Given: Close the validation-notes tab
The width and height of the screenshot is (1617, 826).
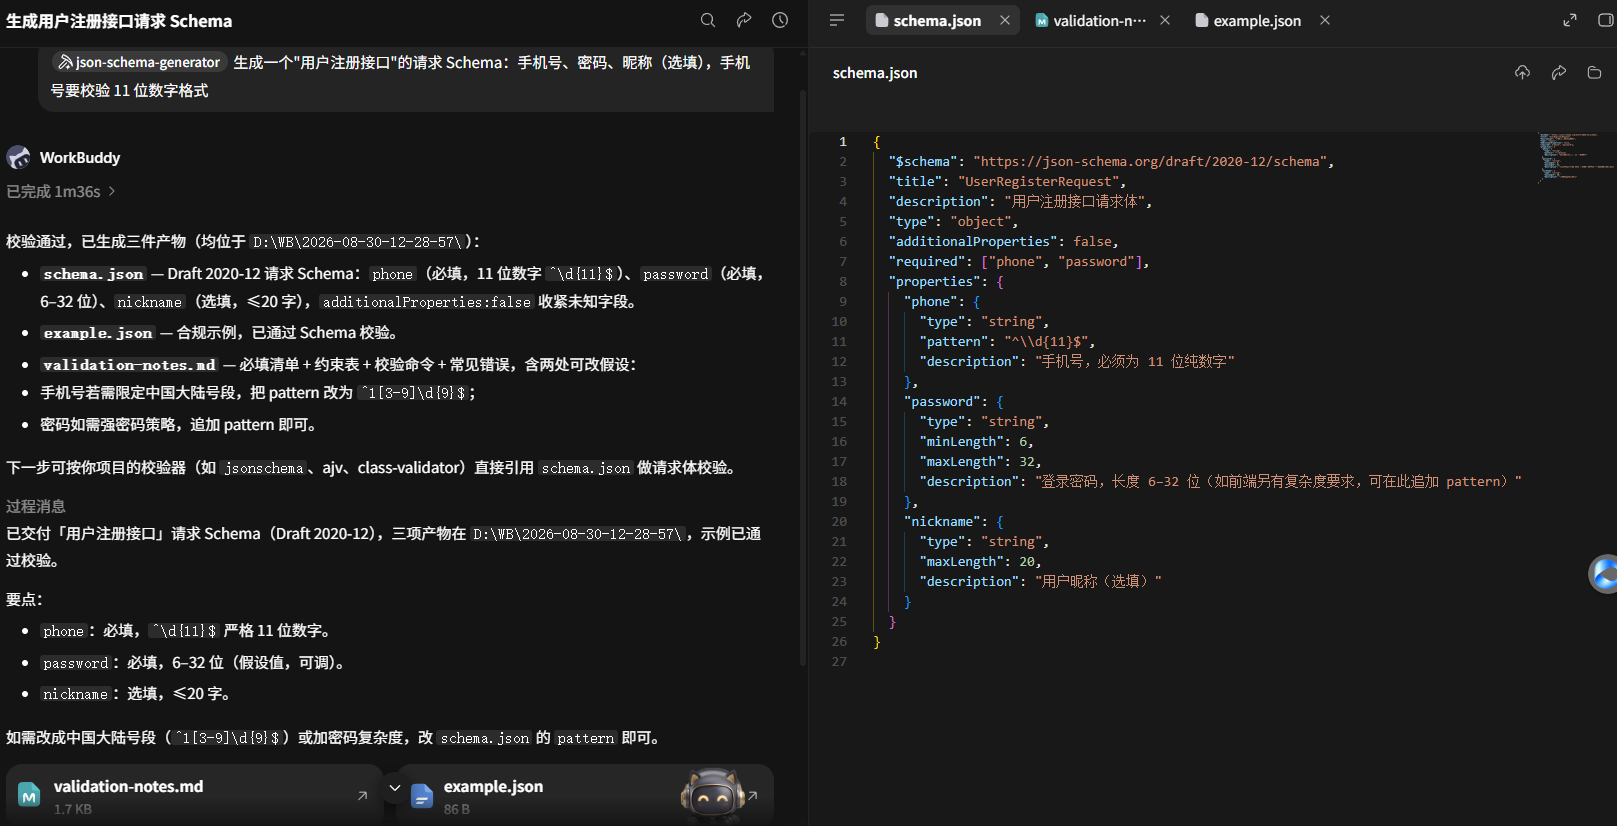Looking at the screenshot, I should coord(1165,20).
